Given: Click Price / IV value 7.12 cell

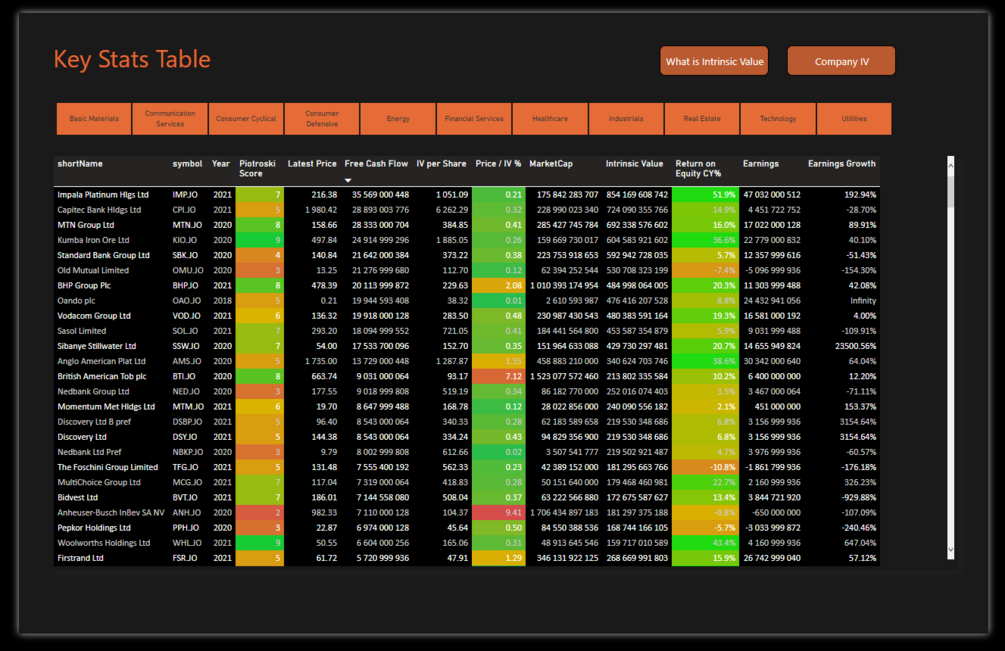Looking at the screenshot, I should coord(499,377).
